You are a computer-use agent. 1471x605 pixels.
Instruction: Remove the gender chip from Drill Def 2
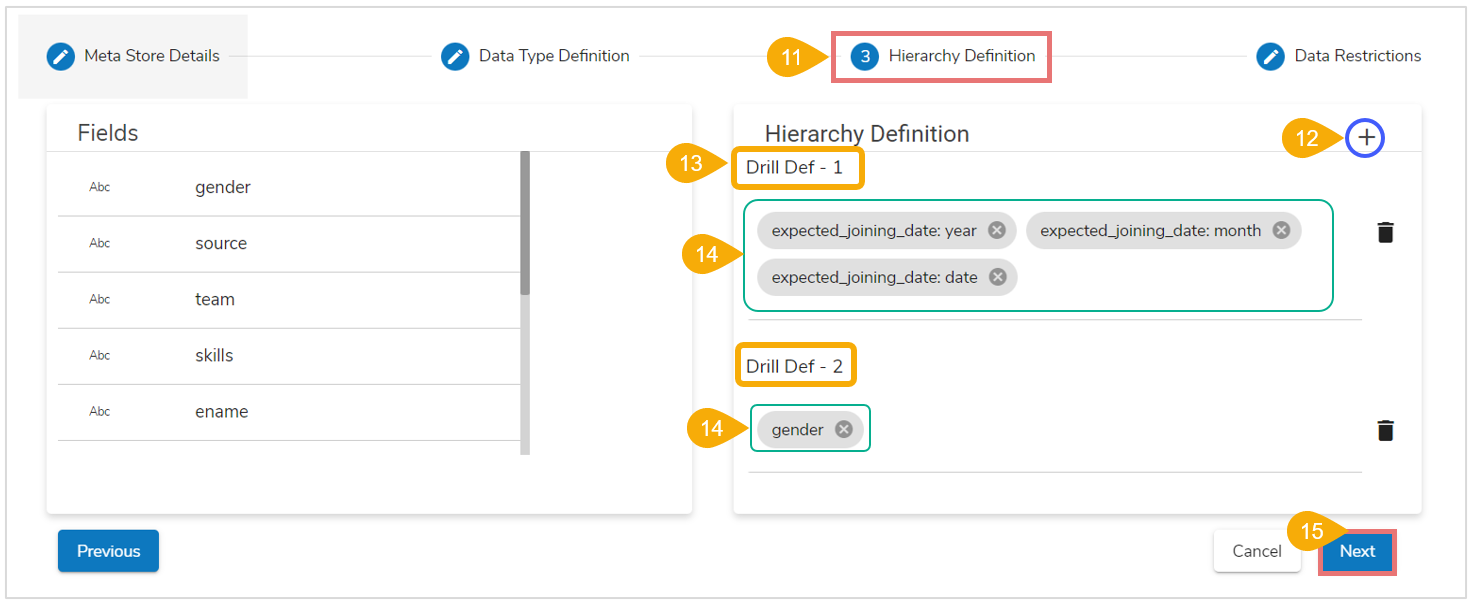coord(844,429)
